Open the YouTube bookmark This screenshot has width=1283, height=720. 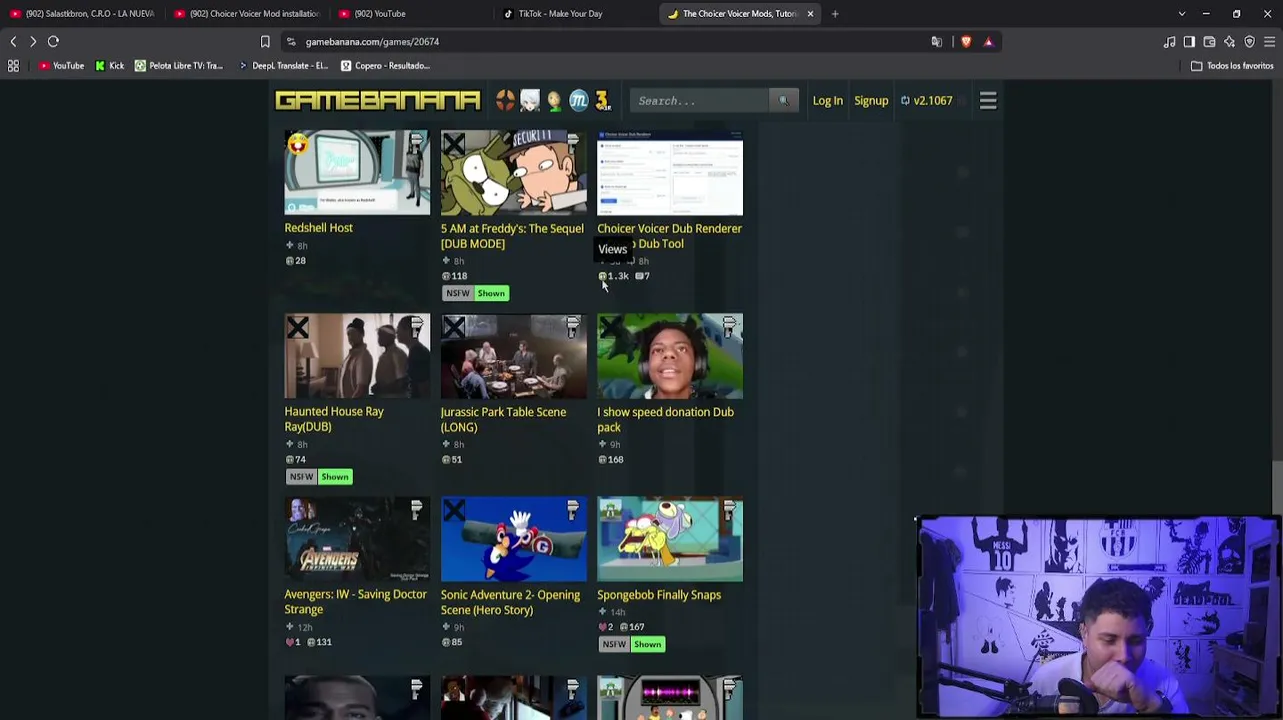click(62, 66)
